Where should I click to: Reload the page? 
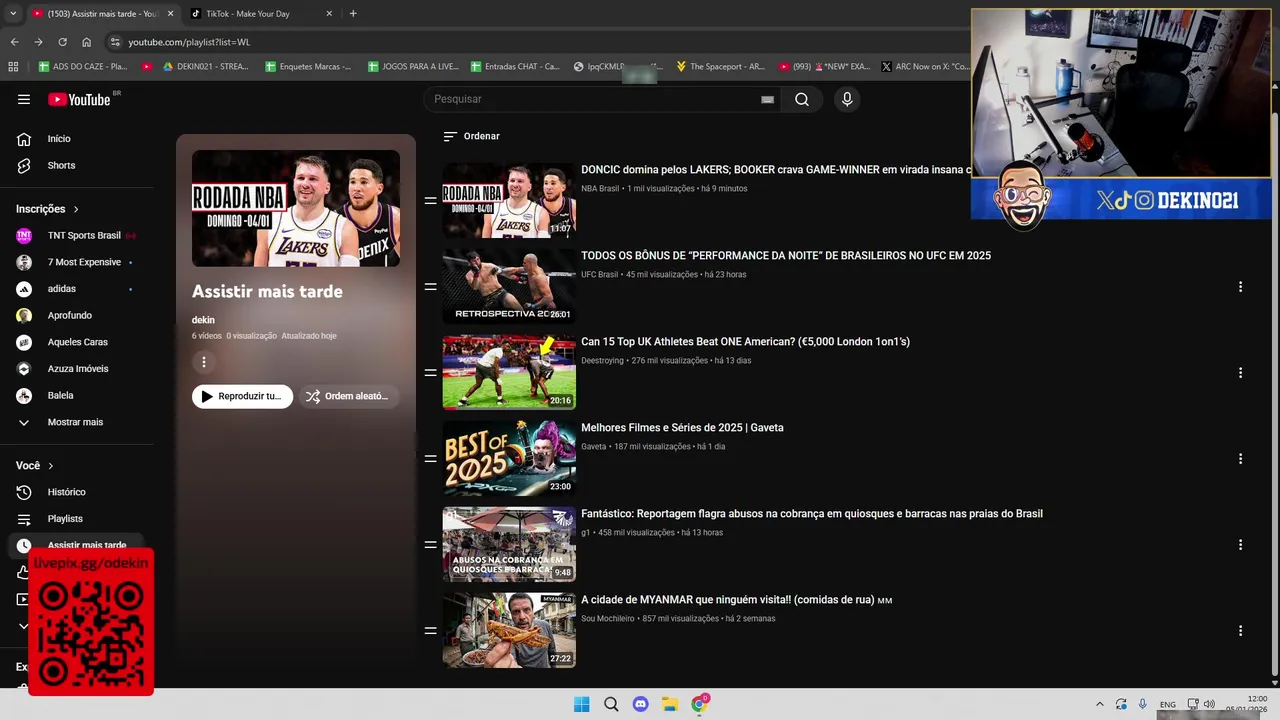click(62, 42)
